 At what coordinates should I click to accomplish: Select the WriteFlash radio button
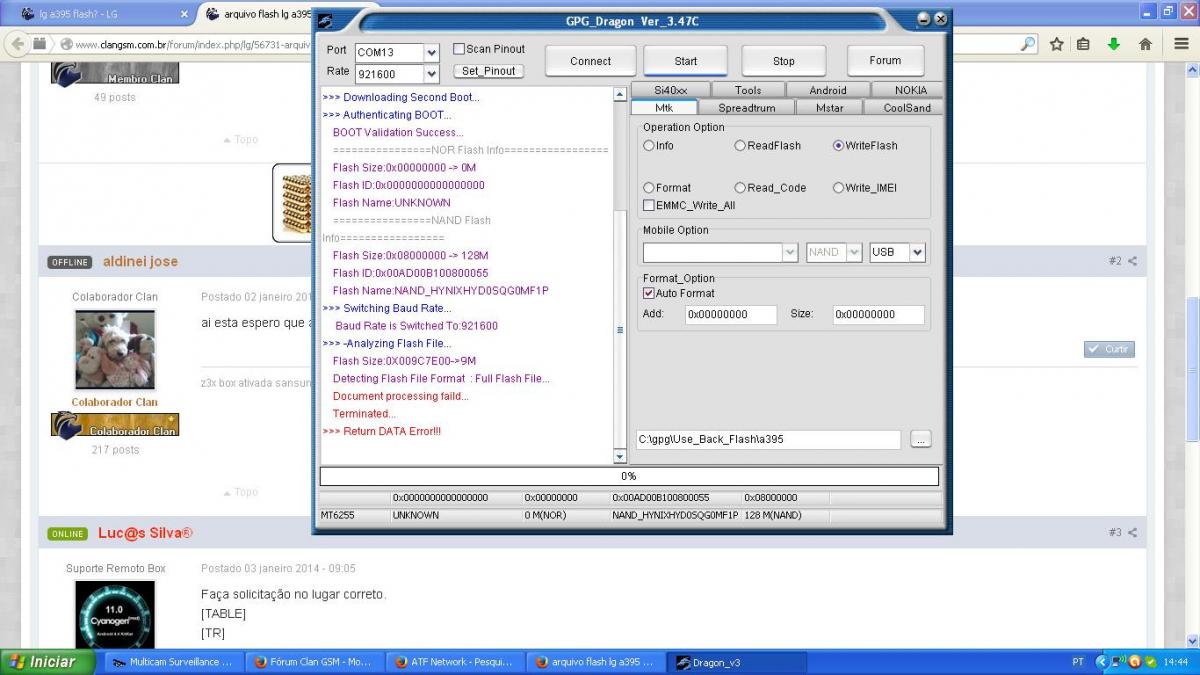click(x=839, y=146)
